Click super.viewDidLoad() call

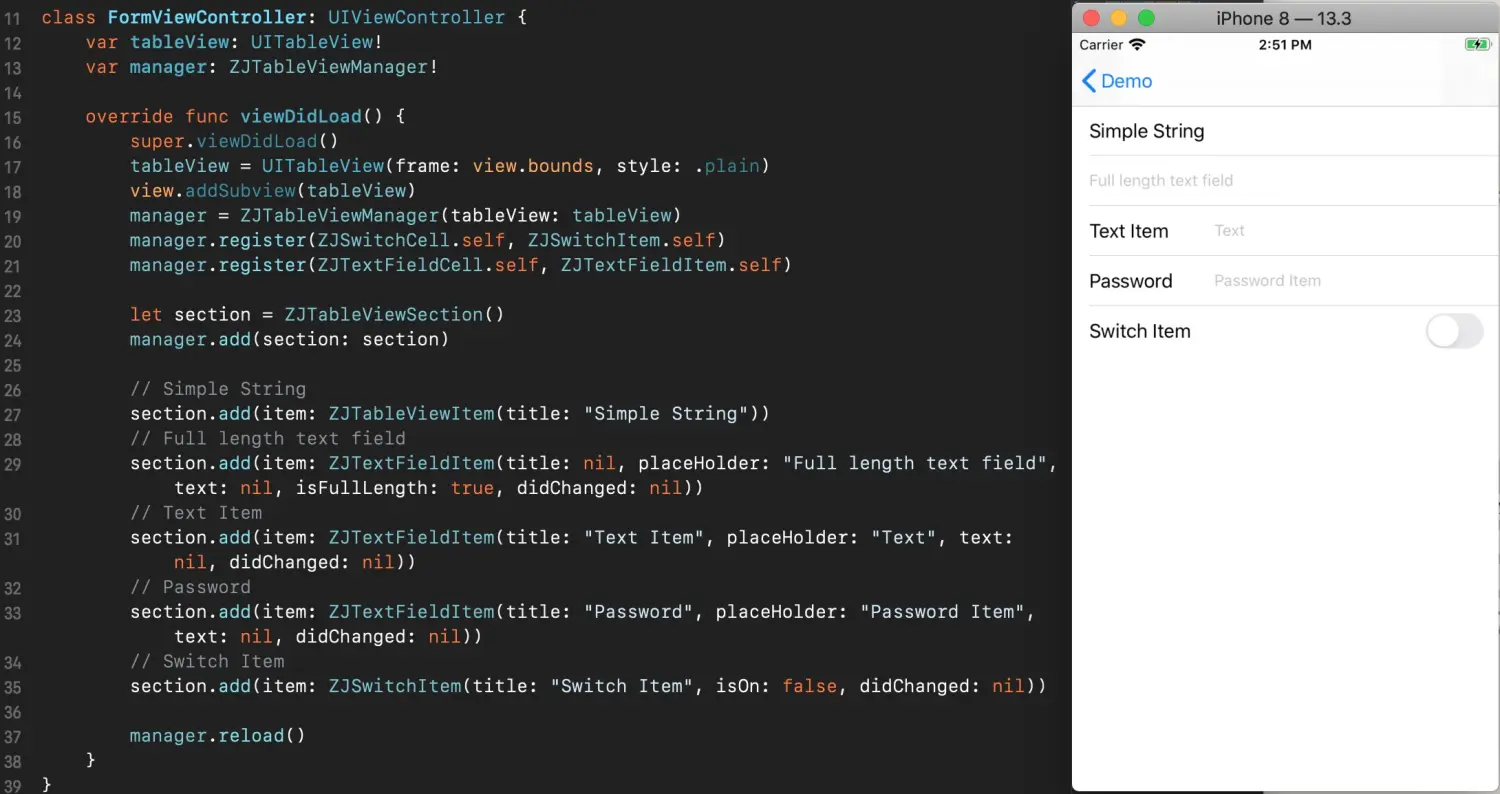[x=234, y=142]
